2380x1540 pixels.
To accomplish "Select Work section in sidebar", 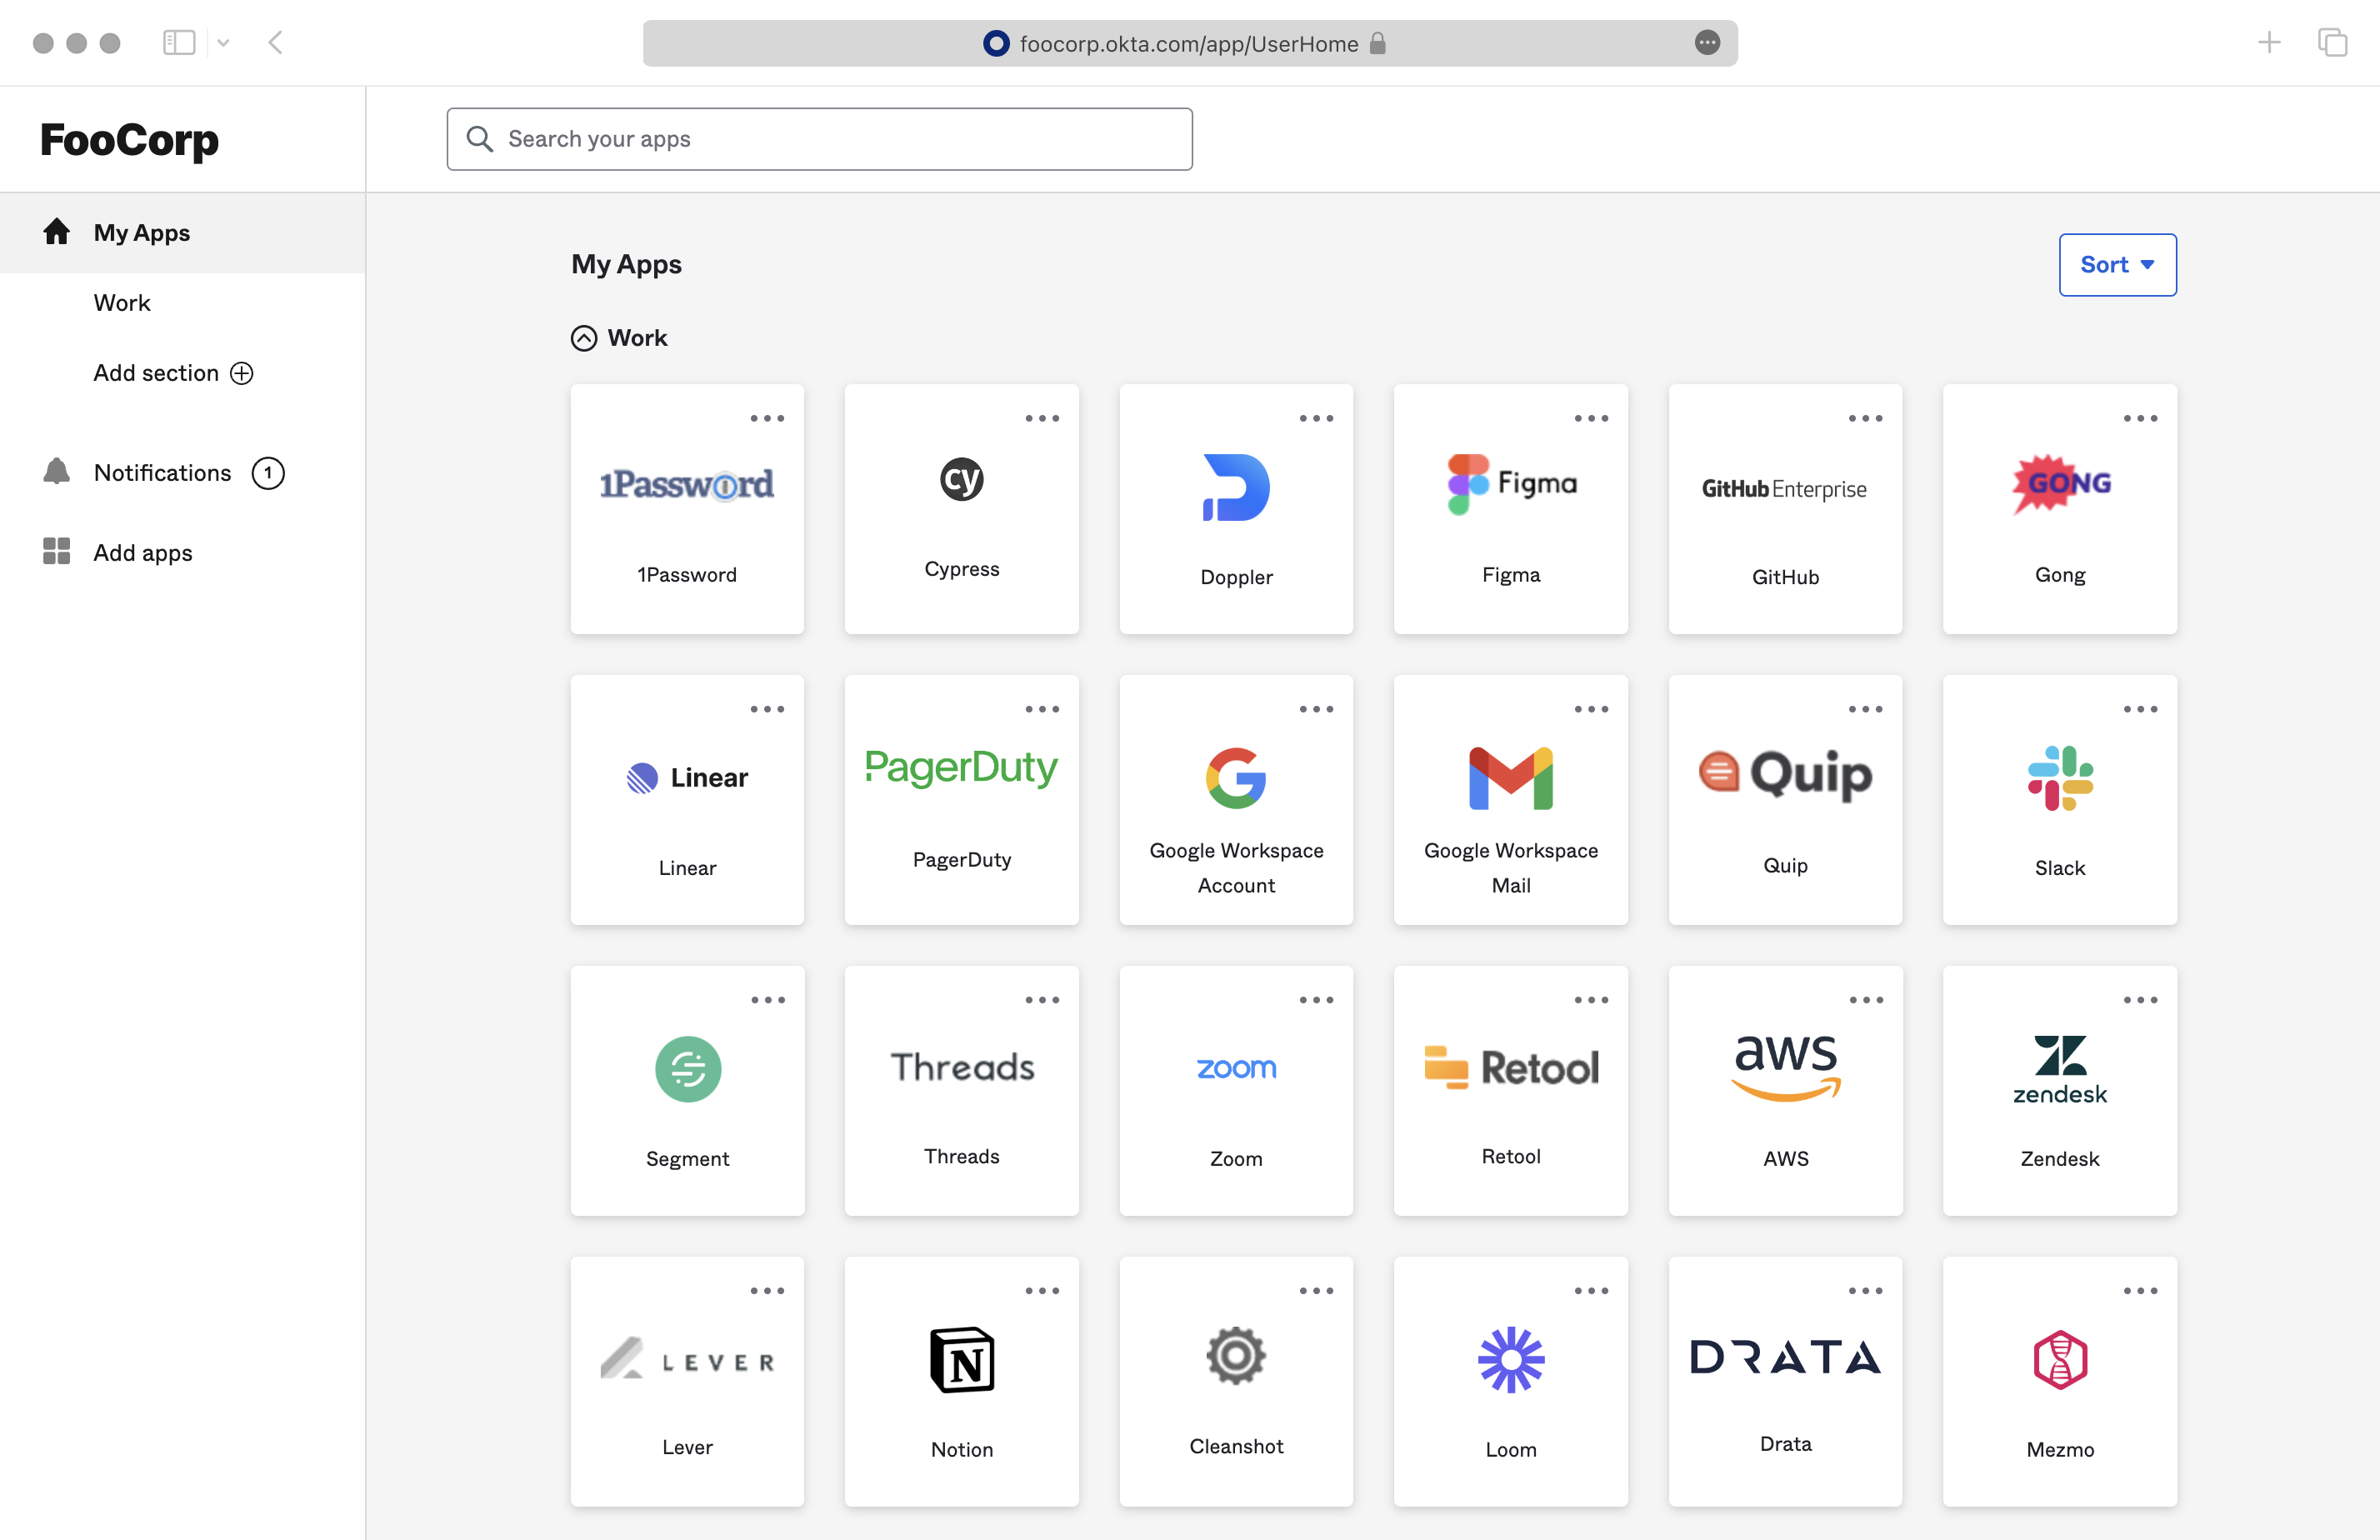I will [x=122, y=302].
